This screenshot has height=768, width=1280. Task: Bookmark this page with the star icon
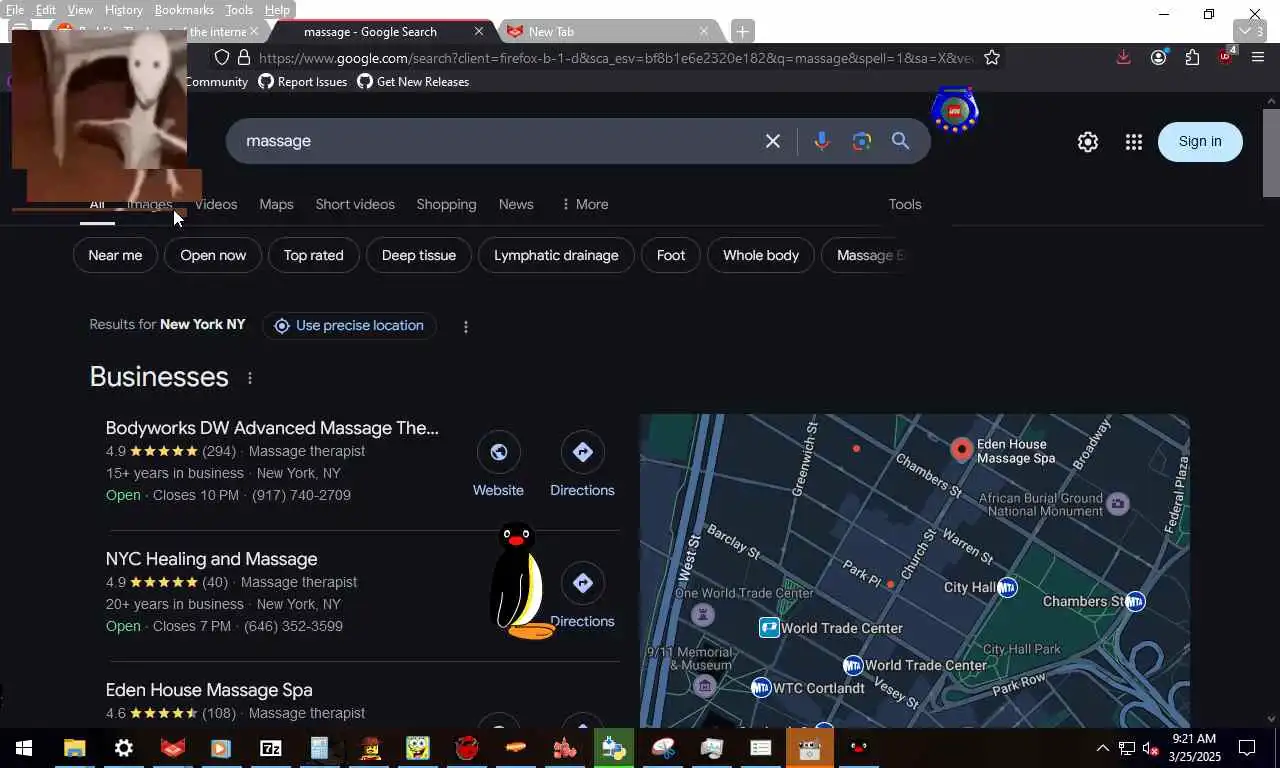(x=991, y=58)
